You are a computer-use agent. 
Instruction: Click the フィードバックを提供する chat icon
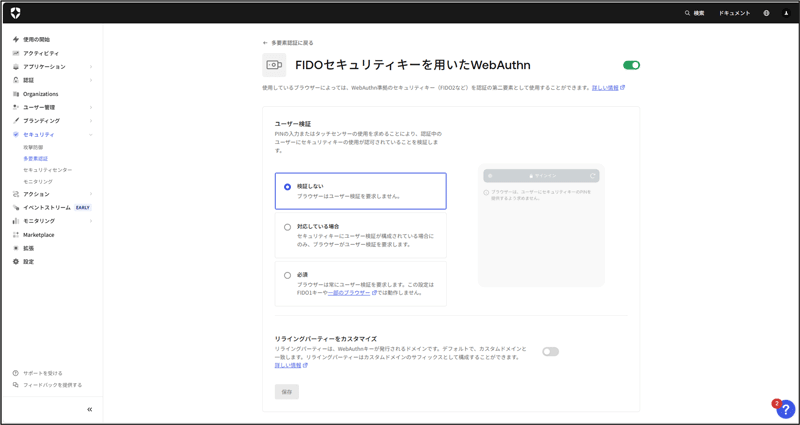click(x=15, y=385)
